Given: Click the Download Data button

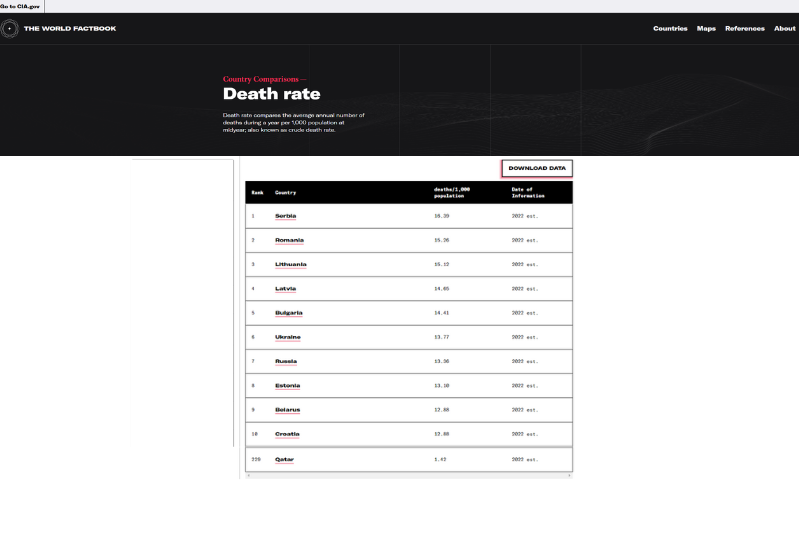Looking at the screenshot, I should (537, 168).
